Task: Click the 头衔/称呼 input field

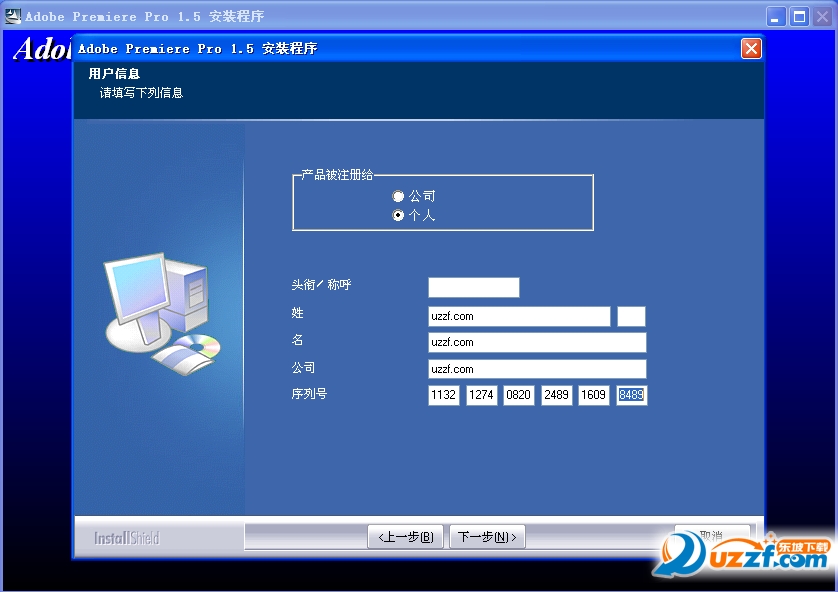Action: [474, 287]
